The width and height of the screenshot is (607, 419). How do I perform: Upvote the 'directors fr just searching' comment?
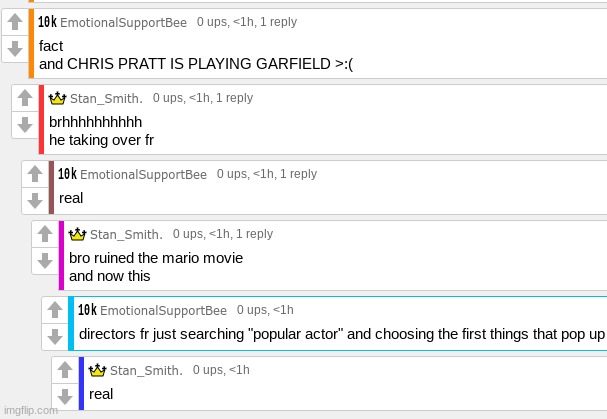[55, 310]
